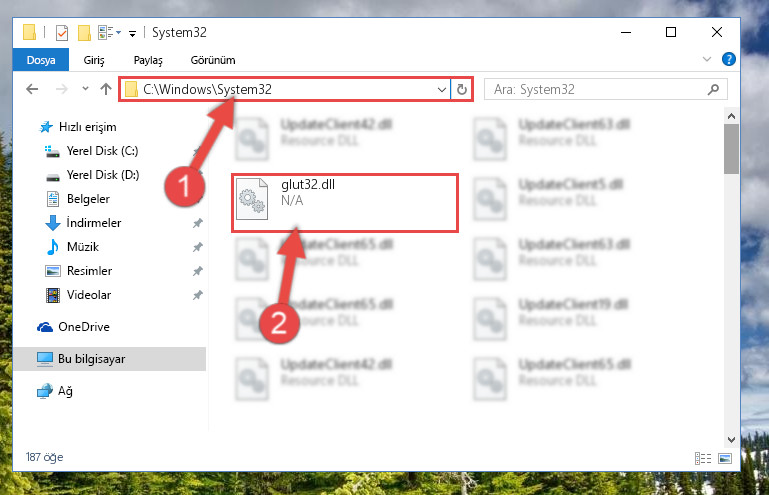Refresh the System32 folder view
This screenshot has width=769, height=495.
pyautogui.click(x=461, y=89)
